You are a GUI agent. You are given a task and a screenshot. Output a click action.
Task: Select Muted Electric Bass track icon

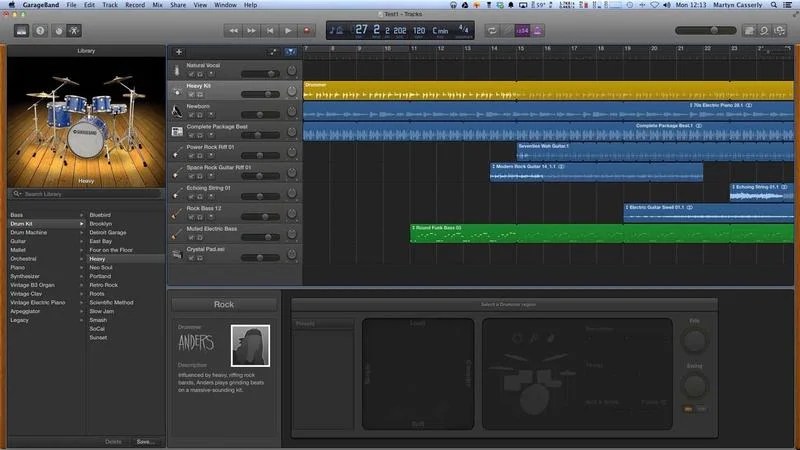click(x=177, y=234)
